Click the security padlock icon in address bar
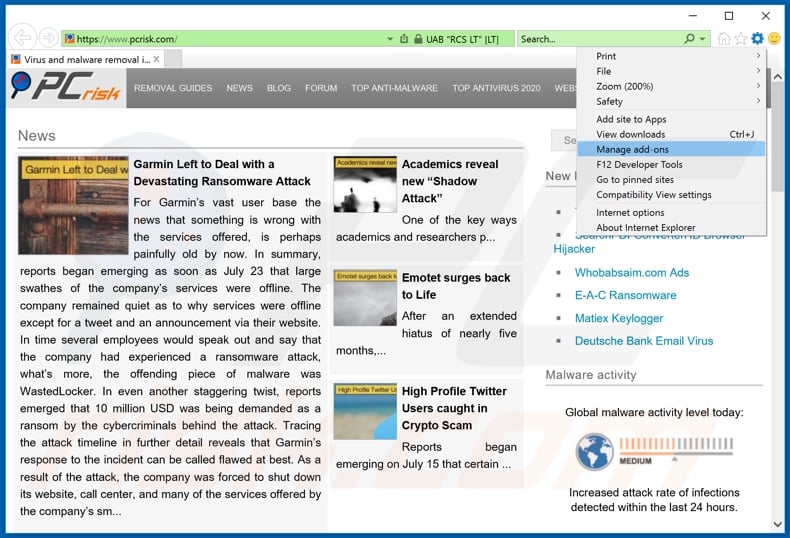The width and height of the screenshot is (790, 538). [405, 39]
